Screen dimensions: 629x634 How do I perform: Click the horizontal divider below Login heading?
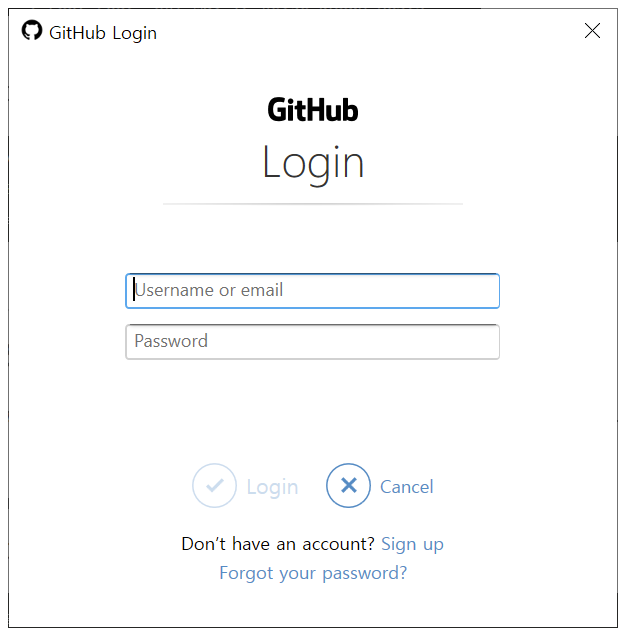313,204
